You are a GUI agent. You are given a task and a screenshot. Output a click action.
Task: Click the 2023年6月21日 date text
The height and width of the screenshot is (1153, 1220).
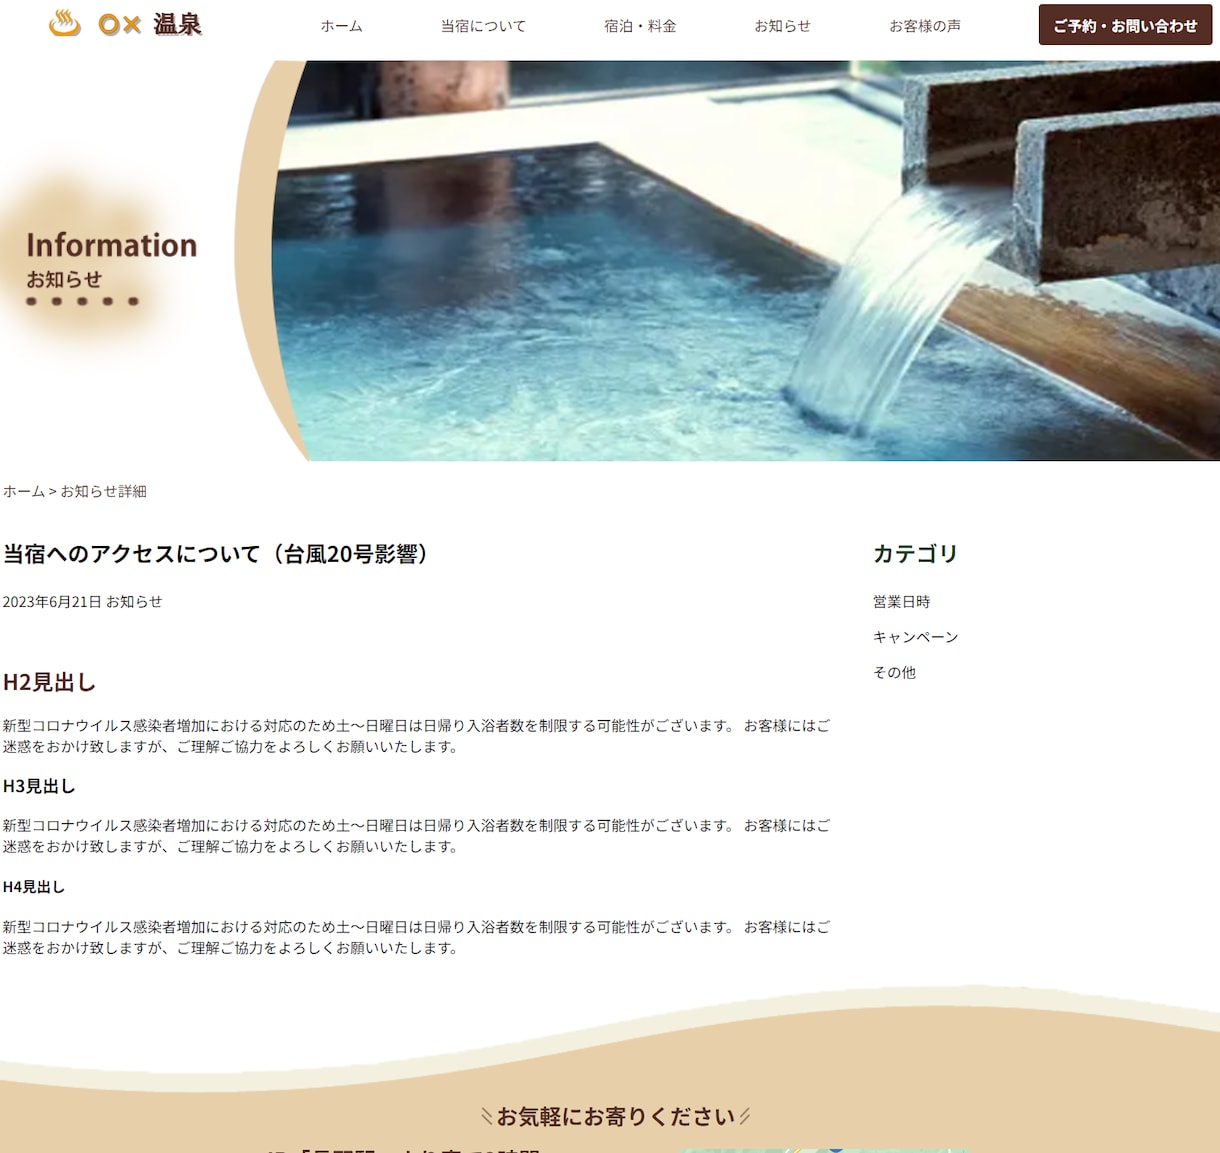[x=52, y=602]
